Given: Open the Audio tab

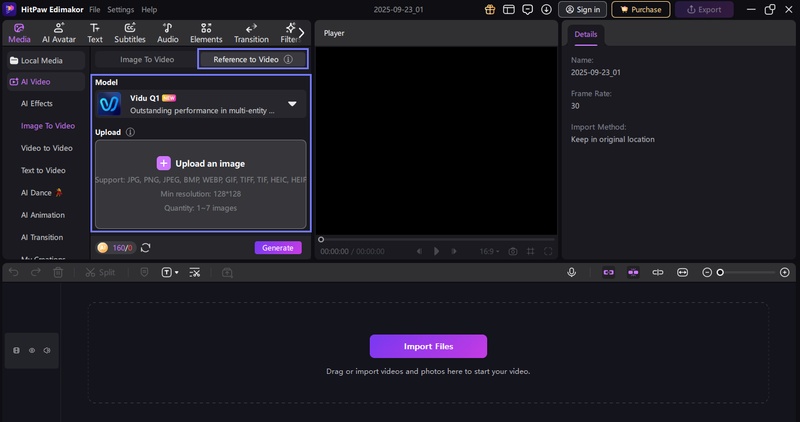Looking at the screenshot, I should [167, 33].
